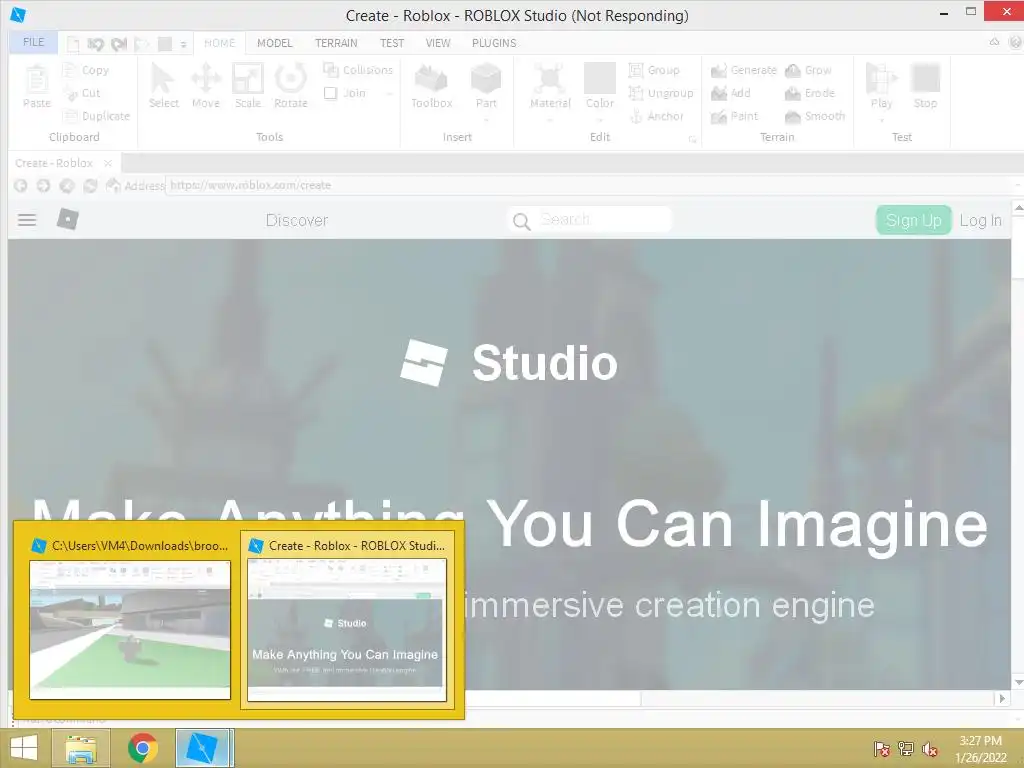Click the muted volume tray icon
The height and width of the screenshot is (768, 1024).
click(930, 749)
